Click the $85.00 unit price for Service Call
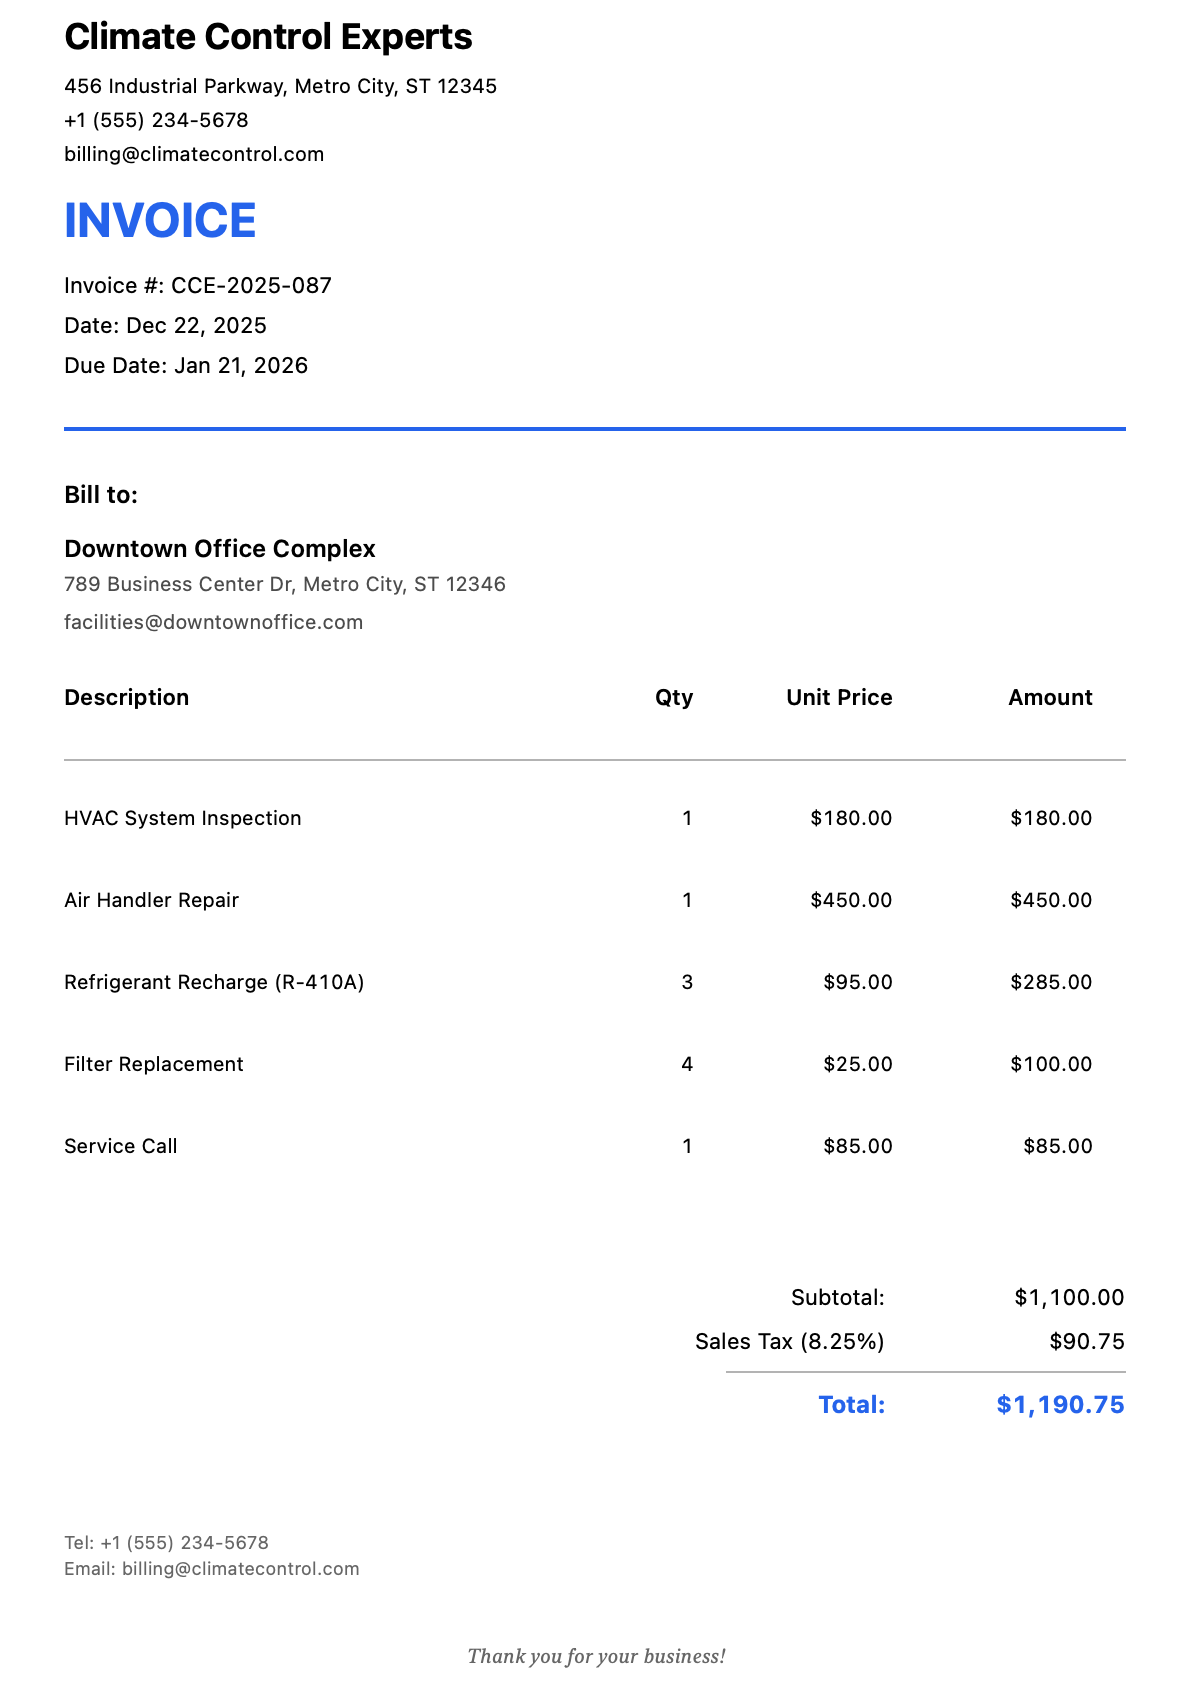The height and width of the screenshot is (1684, 1190). pos(858,1146)
